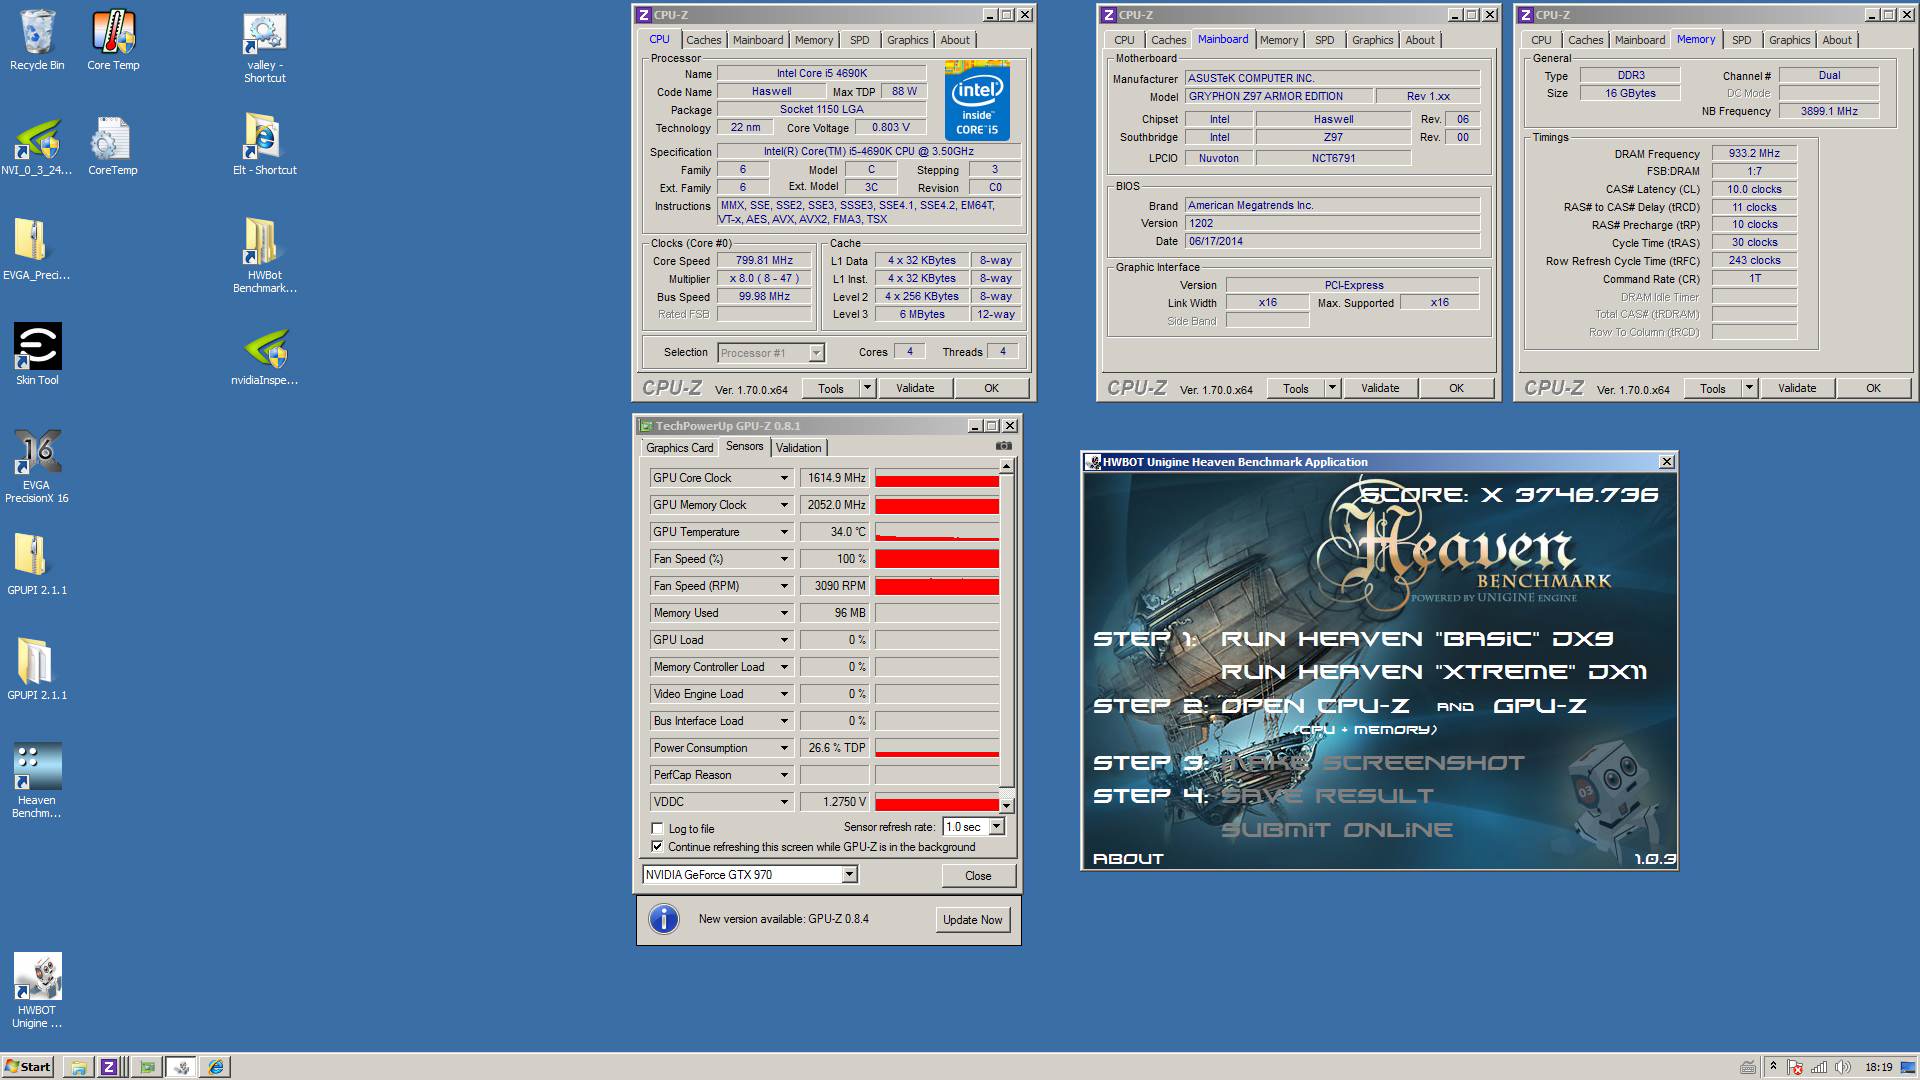Open About tab in Memory window
Viewport: 1920px width, 1080px height.
click(1836, 40)
